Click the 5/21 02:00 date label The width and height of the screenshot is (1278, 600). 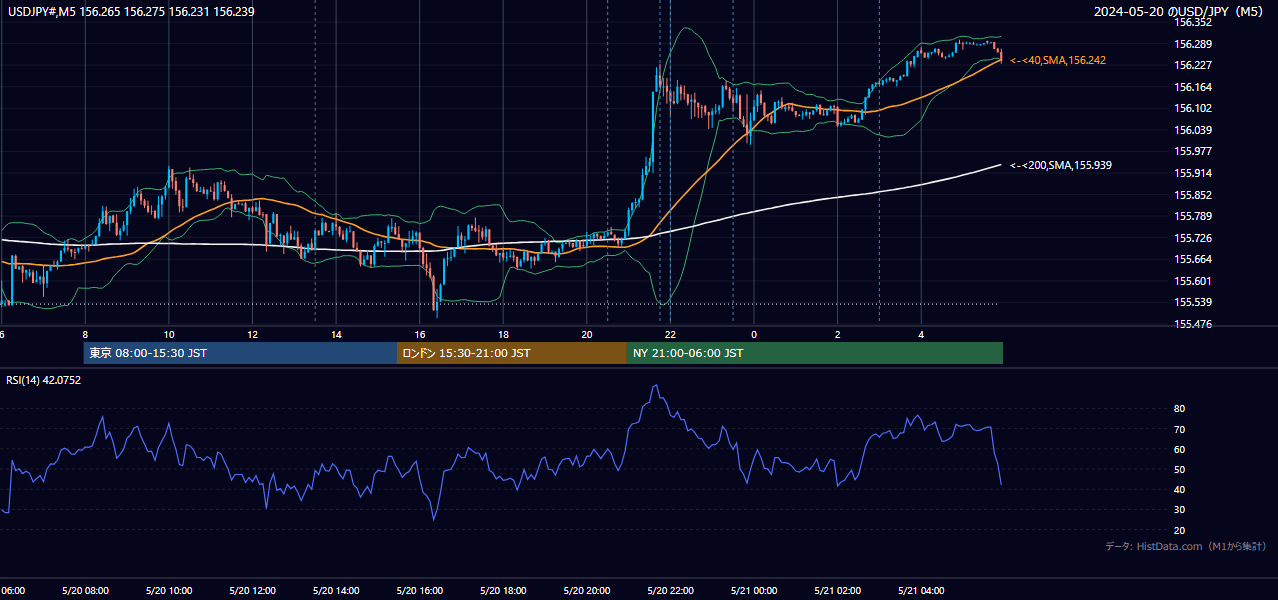(837, 591)
